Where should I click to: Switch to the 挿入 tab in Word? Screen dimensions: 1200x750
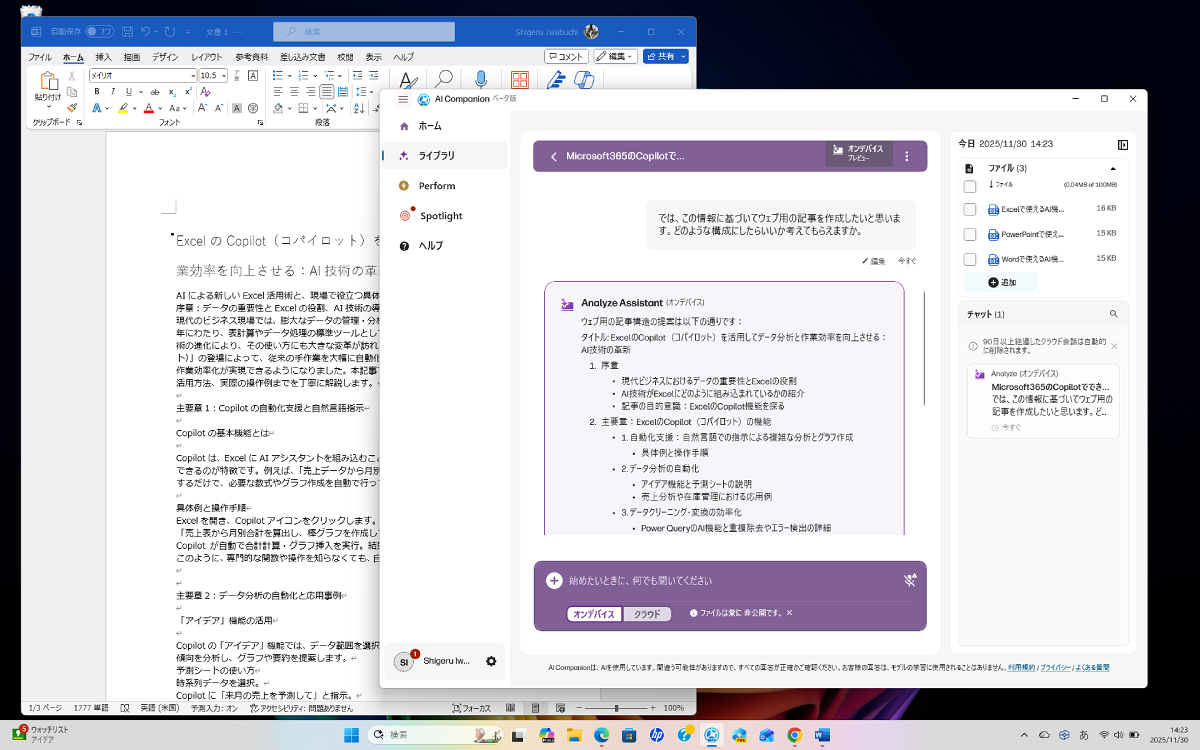(x=103, y=57)
